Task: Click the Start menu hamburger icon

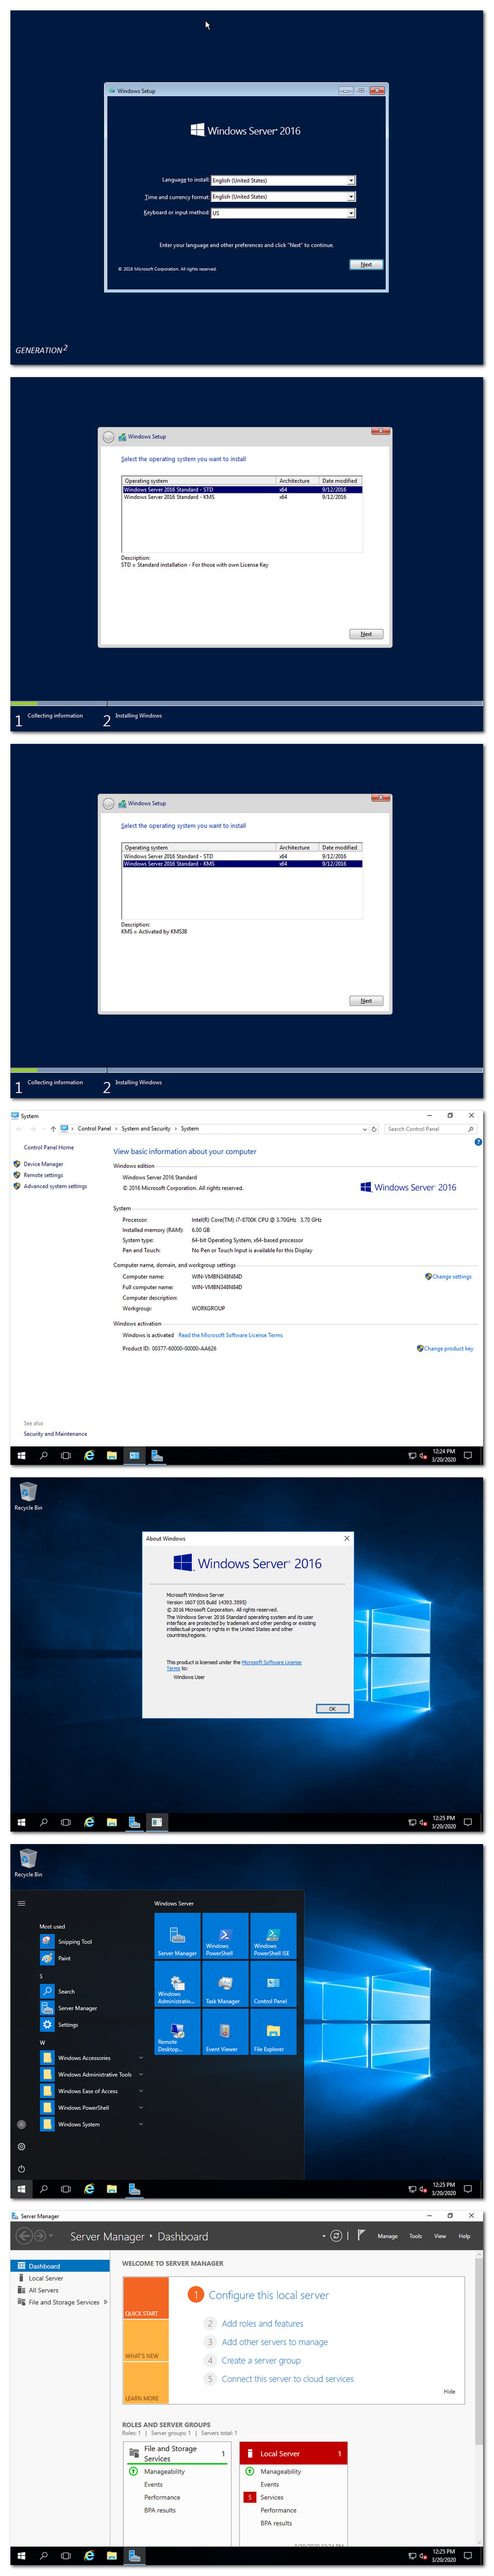Action: tap(21, 1903)
